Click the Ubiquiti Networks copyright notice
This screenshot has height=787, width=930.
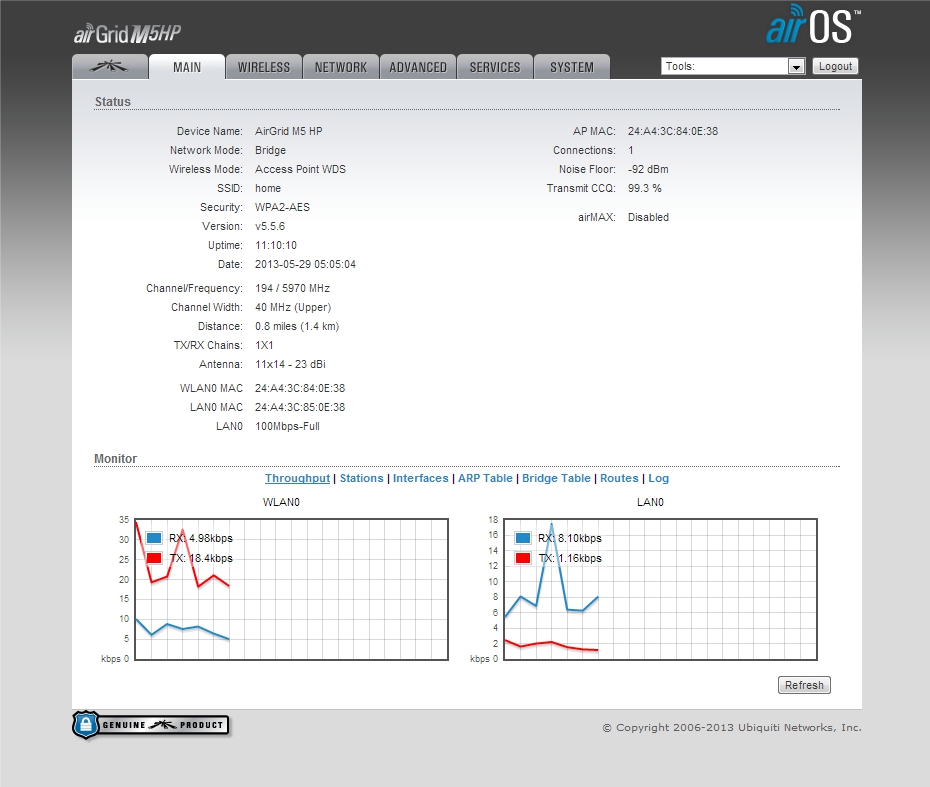click(732, 727)
